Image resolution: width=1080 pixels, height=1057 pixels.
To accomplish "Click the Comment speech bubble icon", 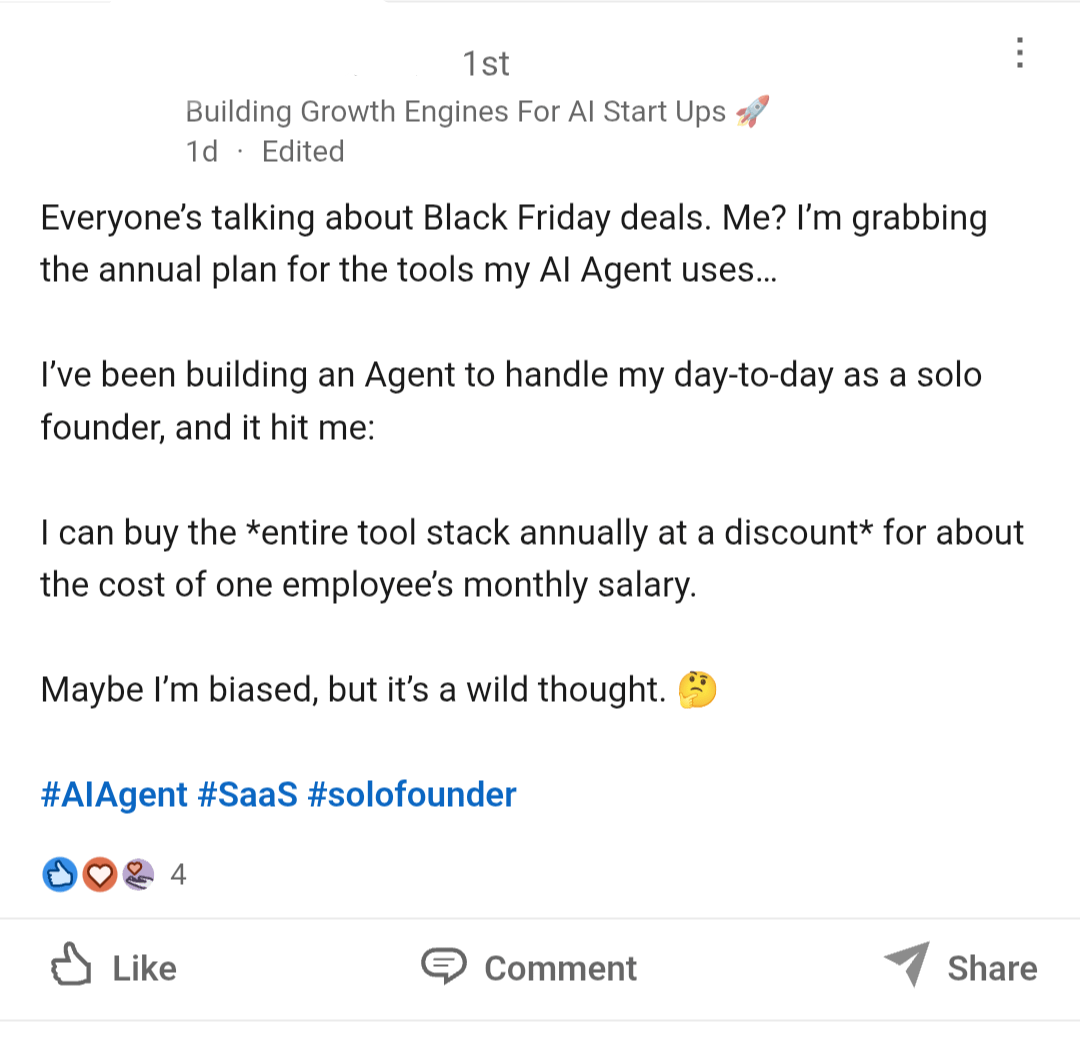I will point(443,967).
